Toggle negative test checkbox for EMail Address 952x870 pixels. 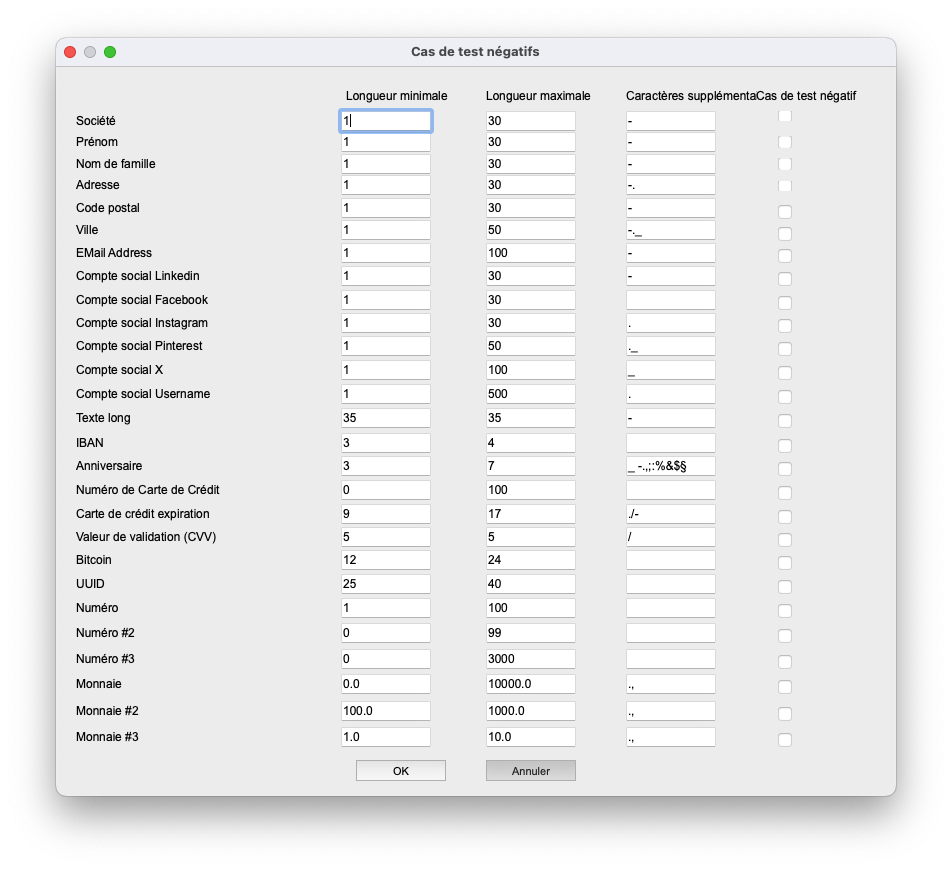pos(785,256)
